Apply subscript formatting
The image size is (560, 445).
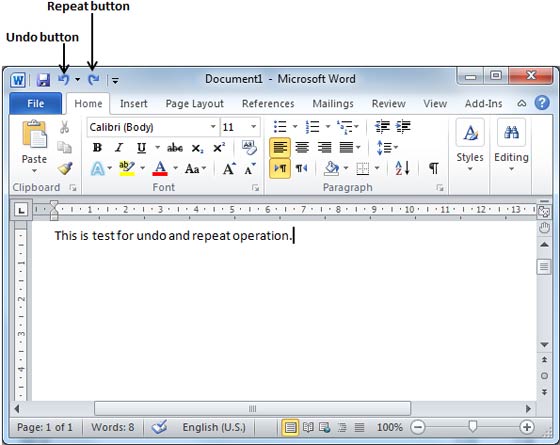click(197, 148)
